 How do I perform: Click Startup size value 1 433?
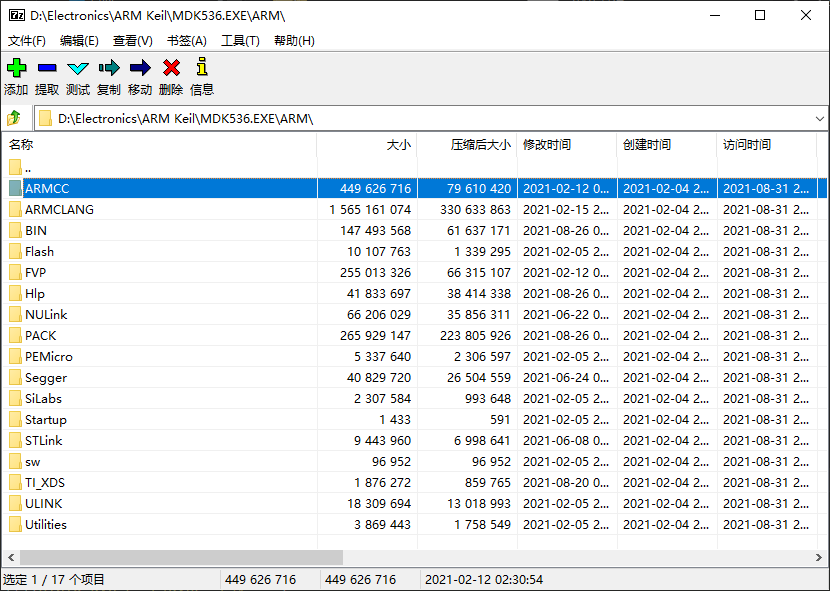click(395, 420)
